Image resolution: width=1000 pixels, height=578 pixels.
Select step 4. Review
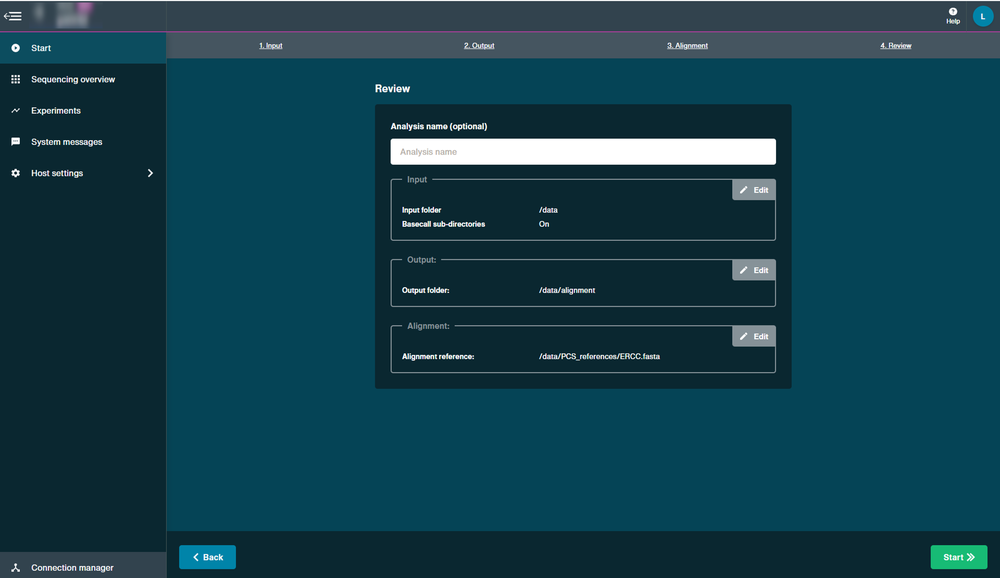pyautogui.click(x=895, y=45)
